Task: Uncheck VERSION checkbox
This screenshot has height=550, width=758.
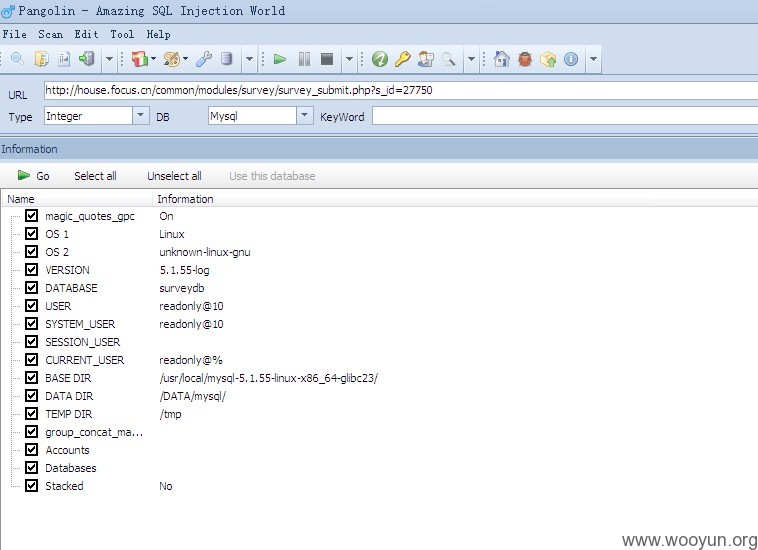Action: pyautogui.click(x=31, y=269)
